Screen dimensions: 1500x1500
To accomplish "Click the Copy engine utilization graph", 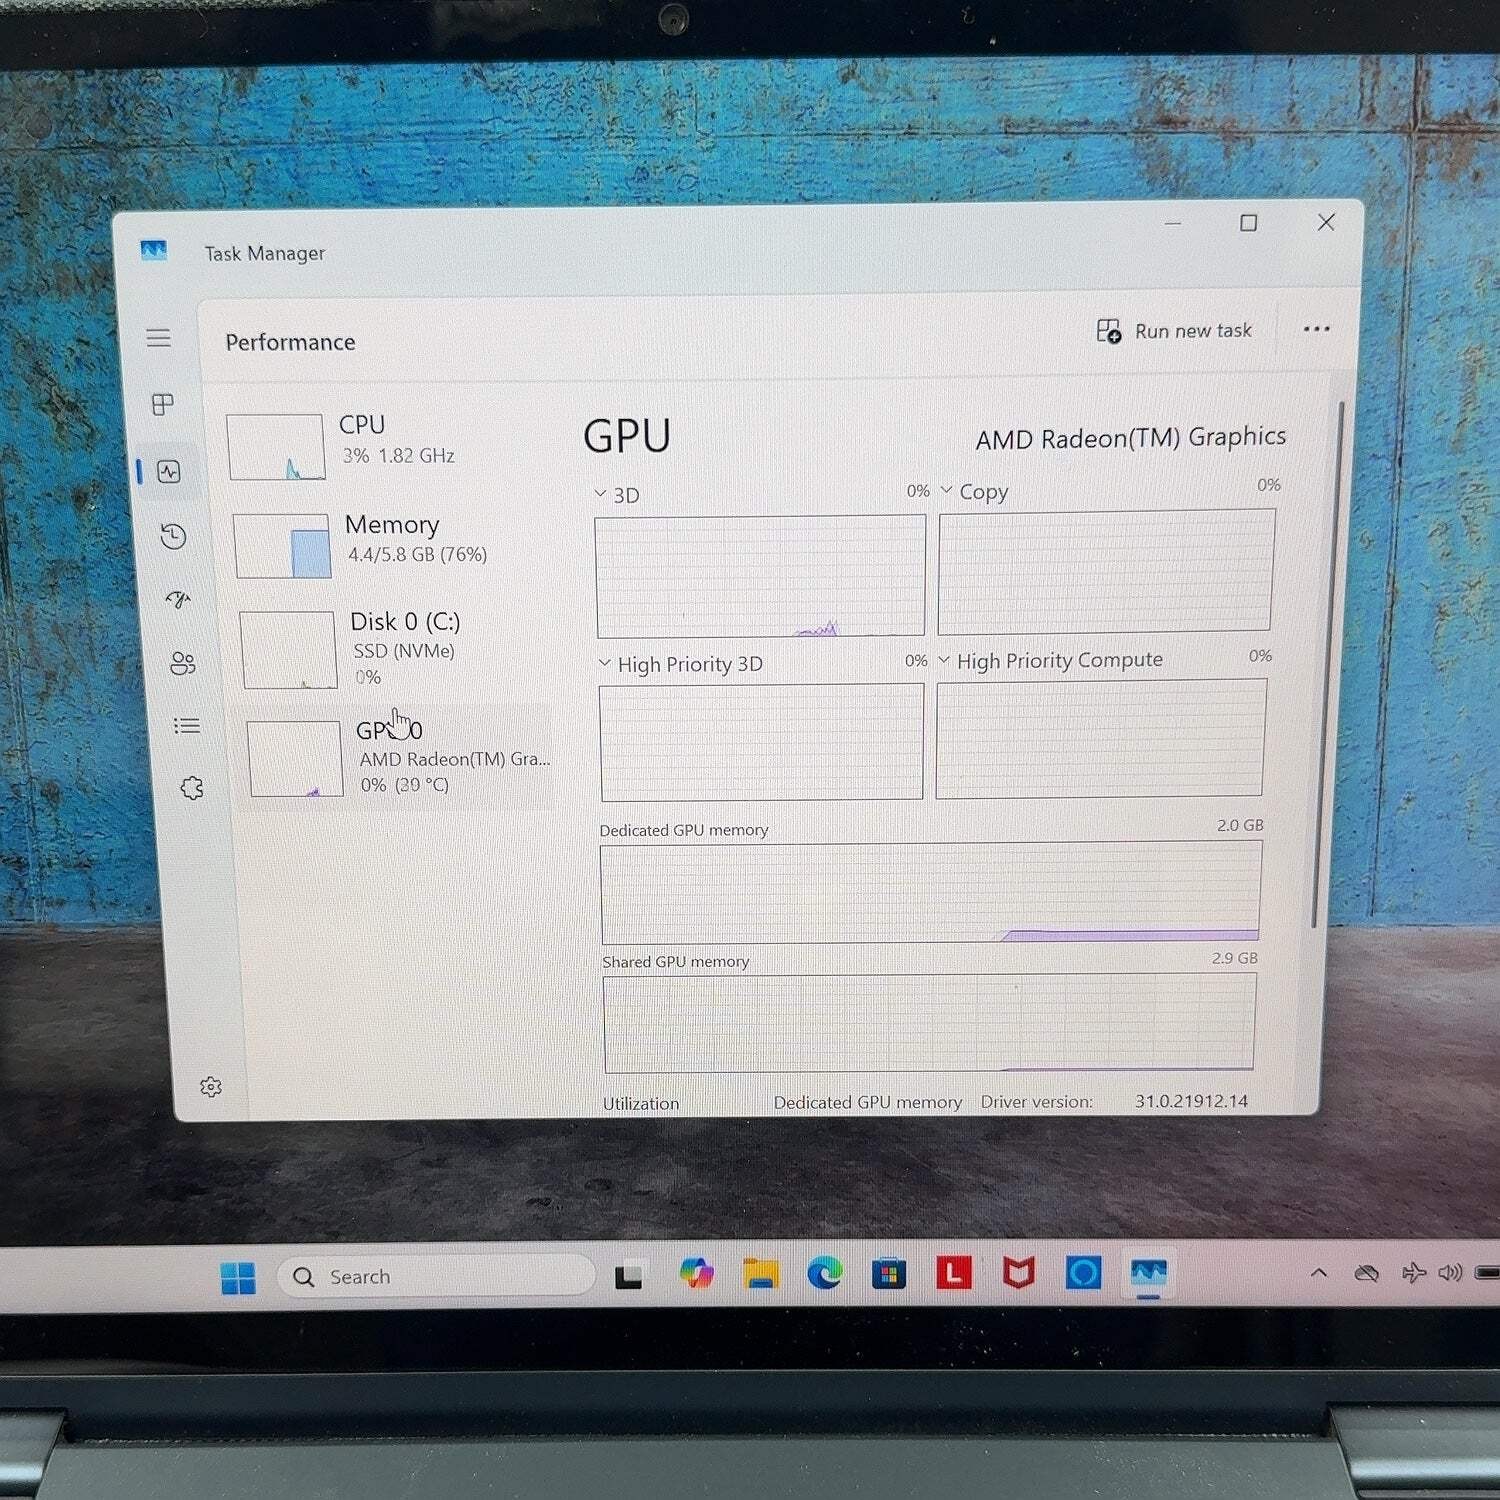I will tap(1106, 571).
